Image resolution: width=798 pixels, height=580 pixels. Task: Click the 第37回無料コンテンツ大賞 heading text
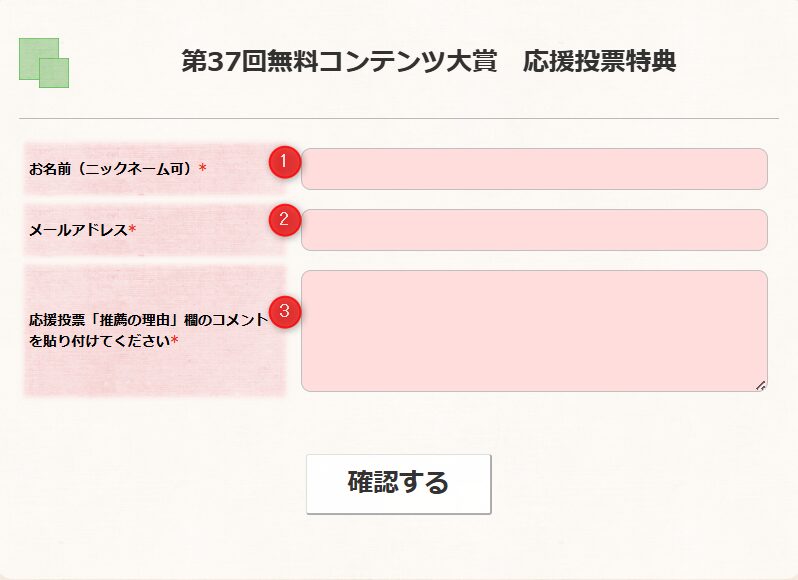click(x=339, y=61)
